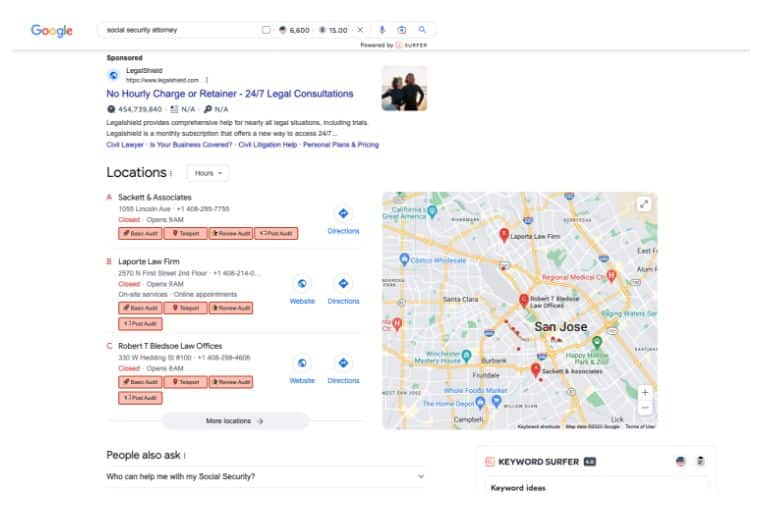Click Review Audit for Robert T Bledsoe
This screenshot has width=760, height=520.
click(231, 382)
